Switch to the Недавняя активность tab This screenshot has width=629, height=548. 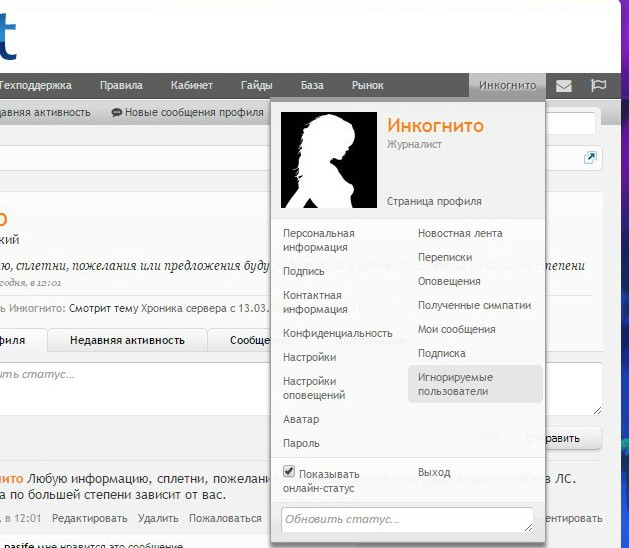127,340
